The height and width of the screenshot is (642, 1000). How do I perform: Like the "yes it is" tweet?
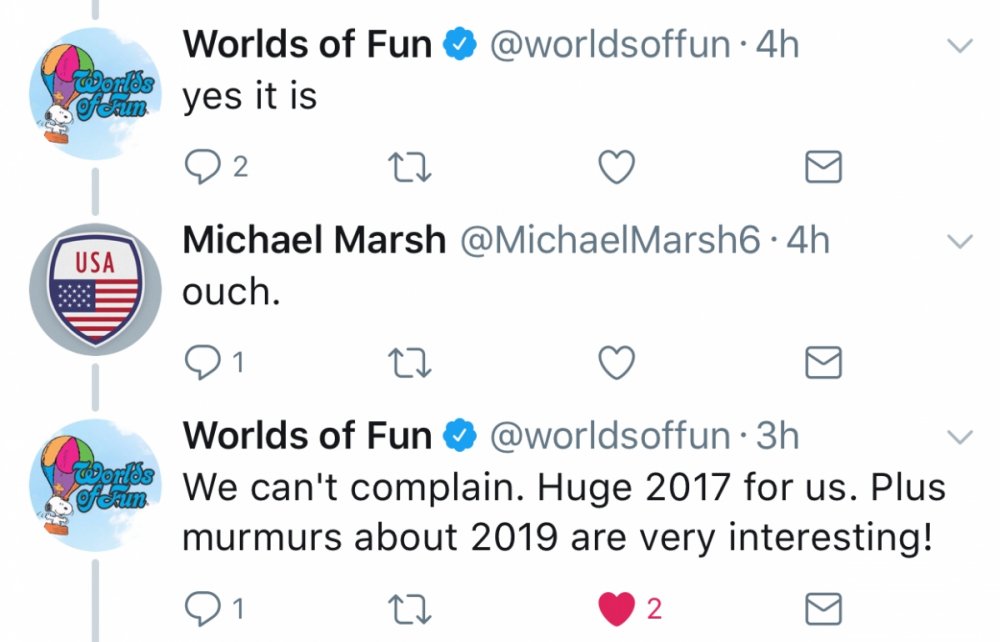pos(616,168)
